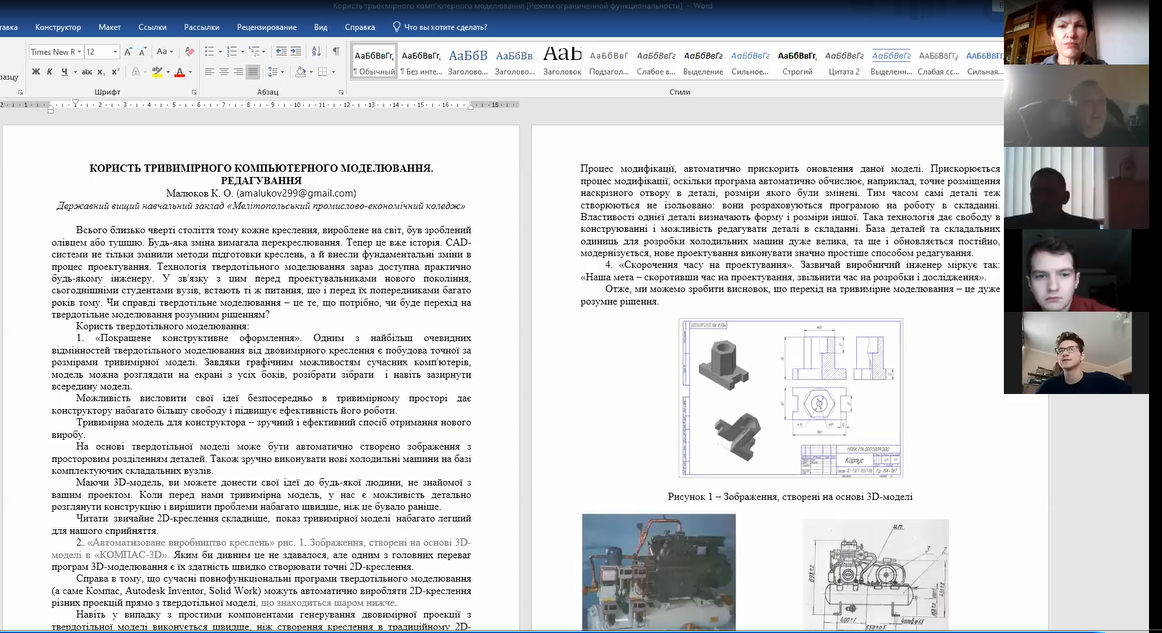Apply bold formatting with the Ж button
Screen dimensions: 1162x633
36,72
